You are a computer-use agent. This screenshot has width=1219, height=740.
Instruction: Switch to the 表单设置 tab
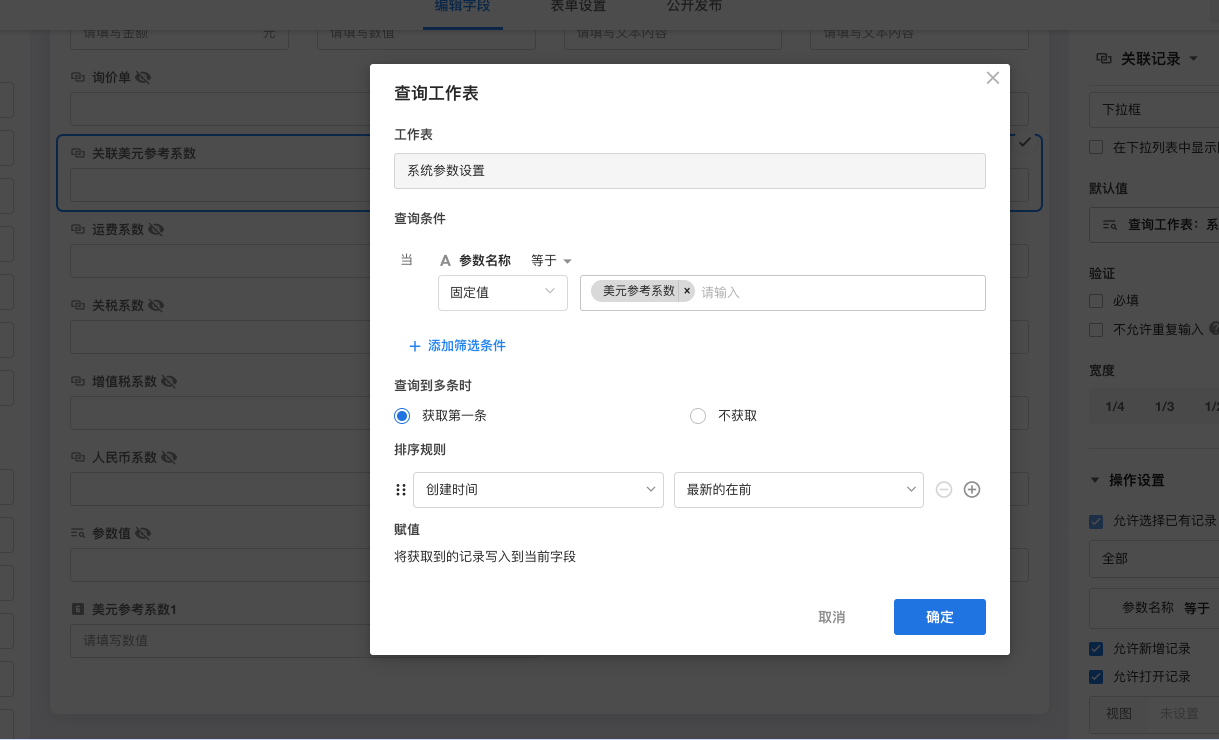[x=578, y=6]
